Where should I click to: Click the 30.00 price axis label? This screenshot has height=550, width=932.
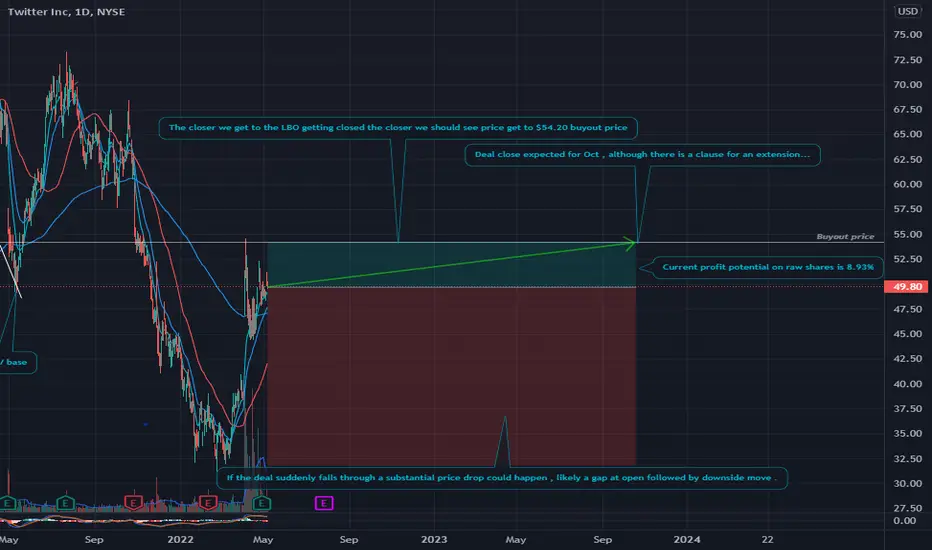(x=908, y=483)
